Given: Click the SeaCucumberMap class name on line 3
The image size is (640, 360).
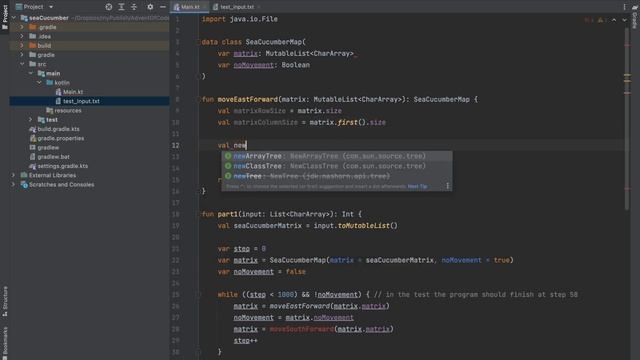Looking at the screenshot, I should 273,42.
